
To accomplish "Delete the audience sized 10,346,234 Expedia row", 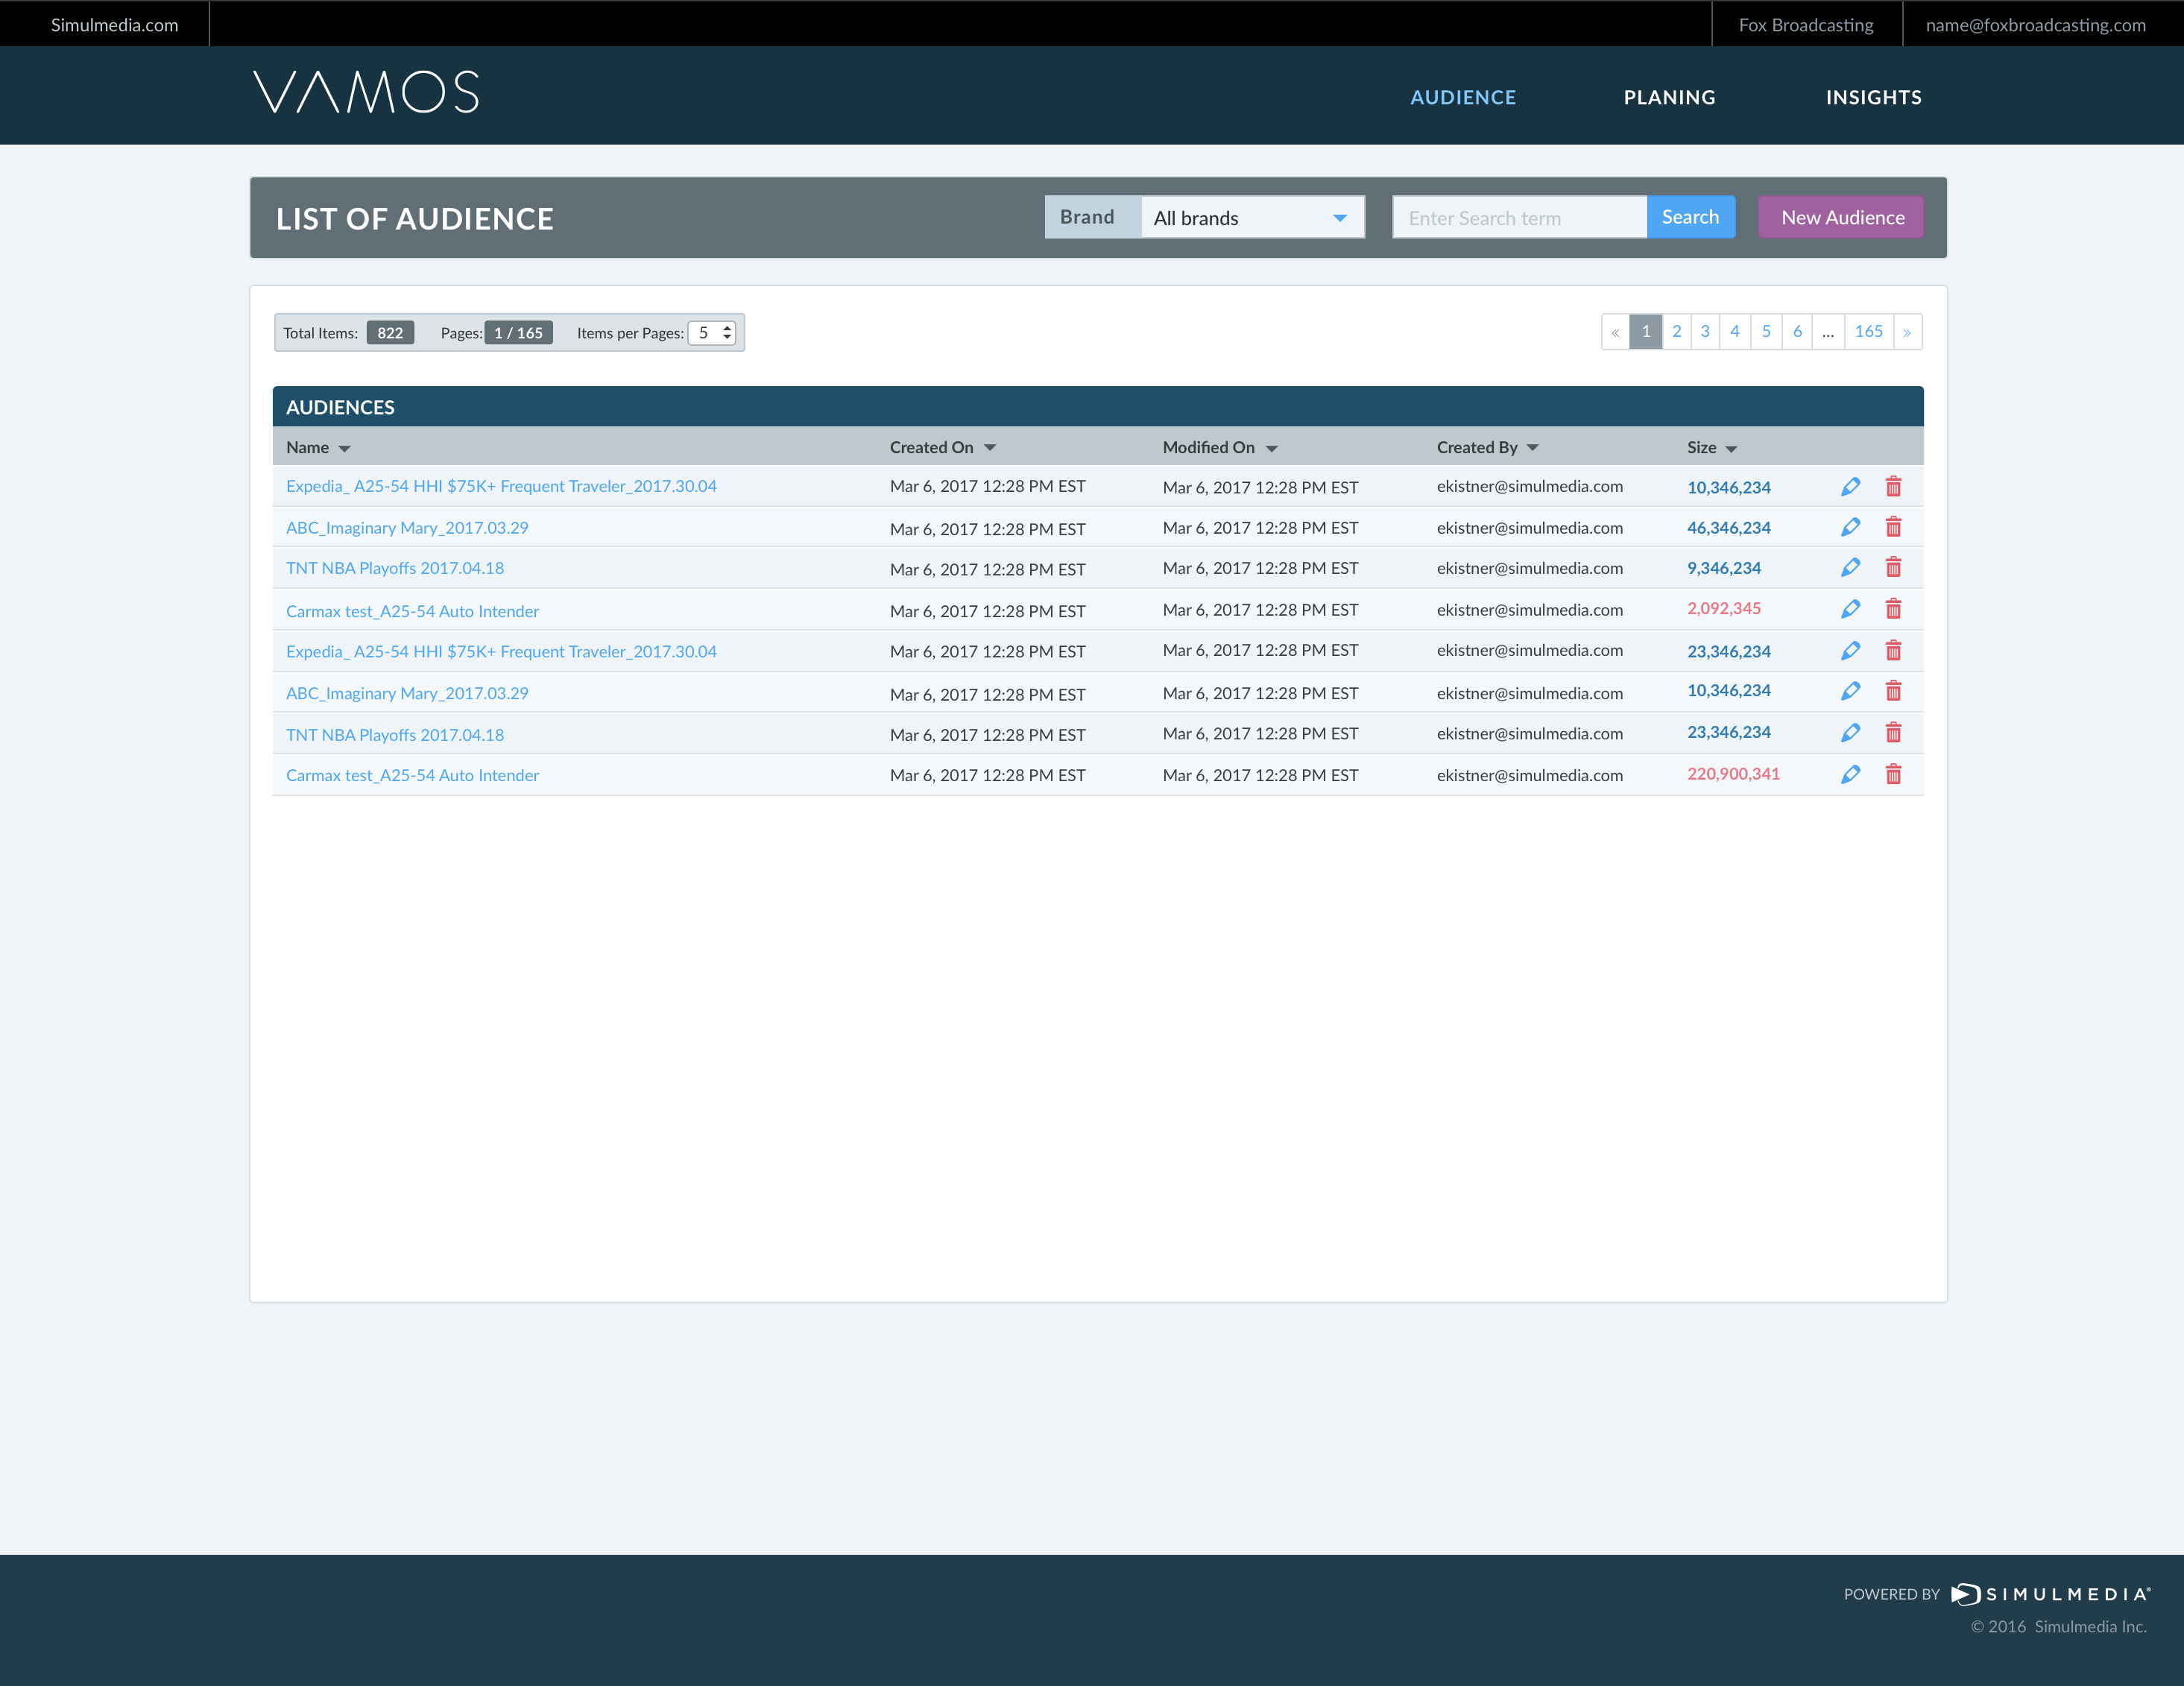I will (1893, 487).
